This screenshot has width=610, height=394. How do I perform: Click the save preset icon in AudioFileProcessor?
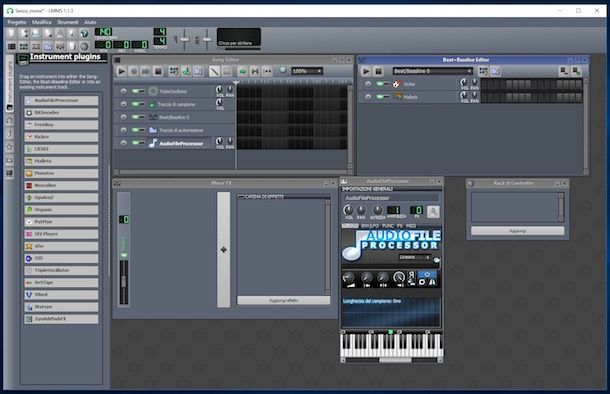pos(433,212)
